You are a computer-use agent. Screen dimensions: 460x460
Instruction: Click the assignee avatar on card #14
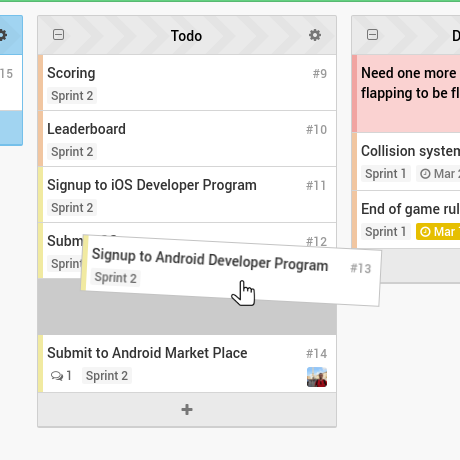[x=317, y=377]
